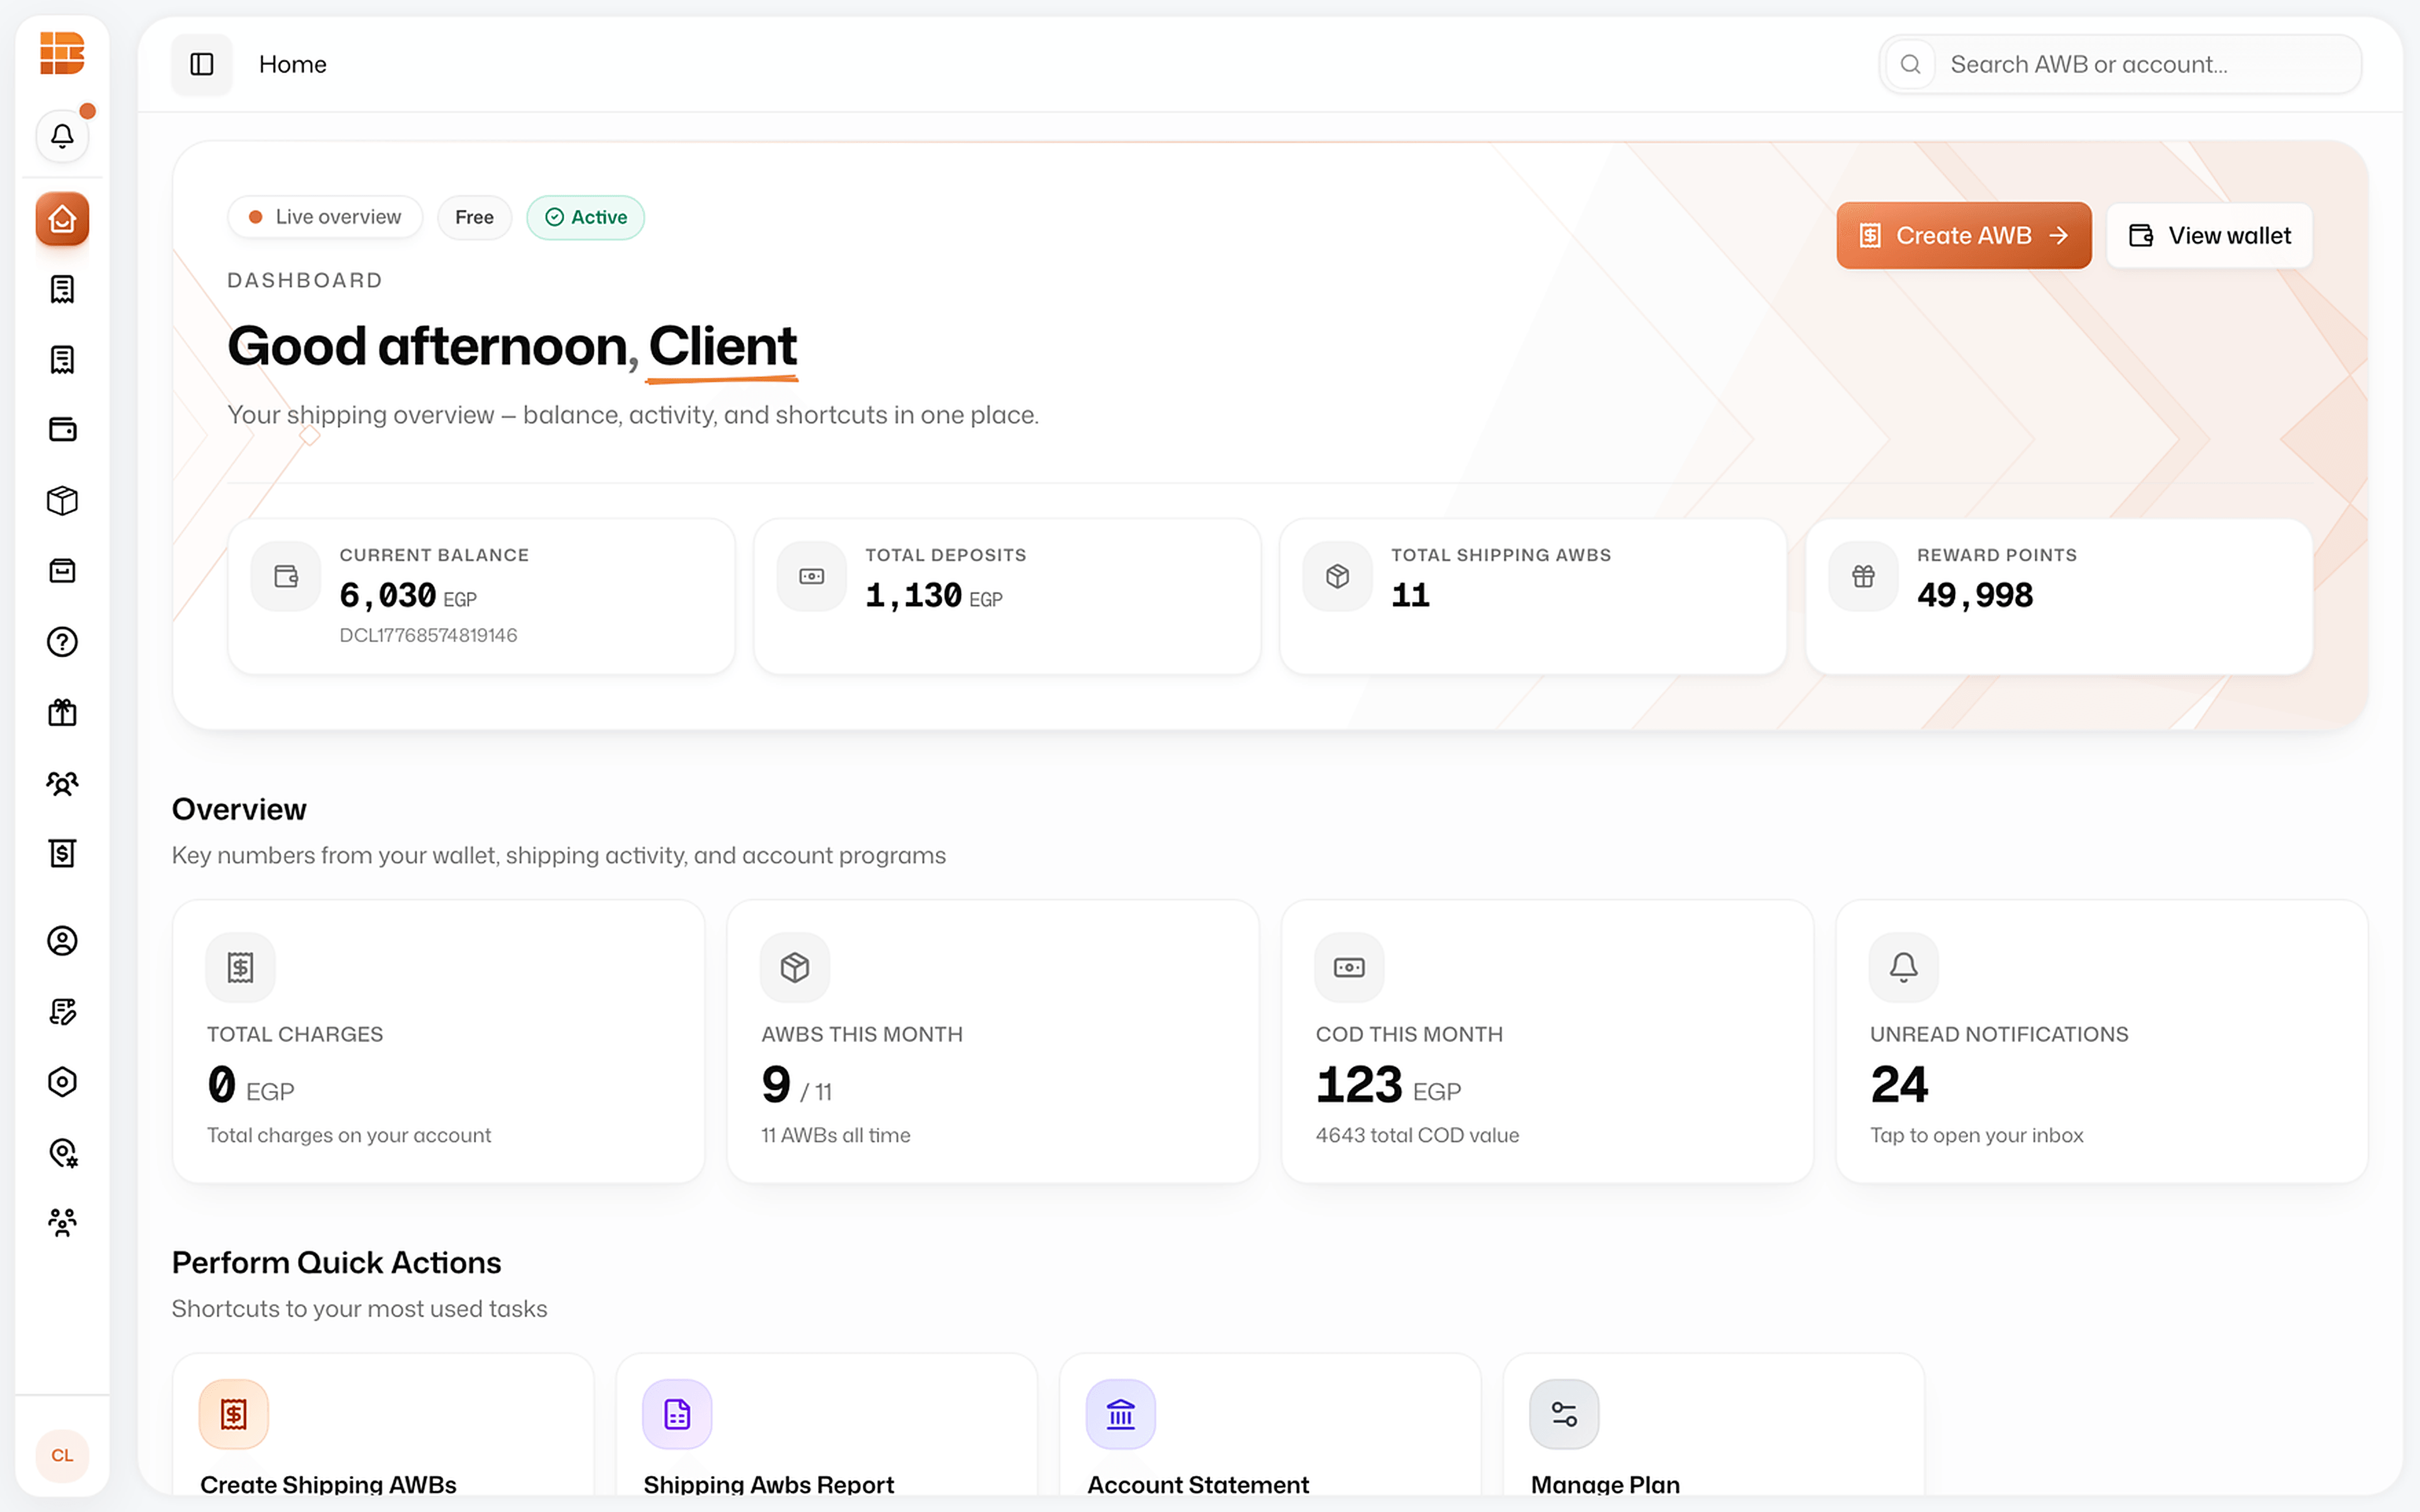Open the Reward Points card
Image resolution: width=2420 pixels, height=1512 pixels.
[2059, 596]
